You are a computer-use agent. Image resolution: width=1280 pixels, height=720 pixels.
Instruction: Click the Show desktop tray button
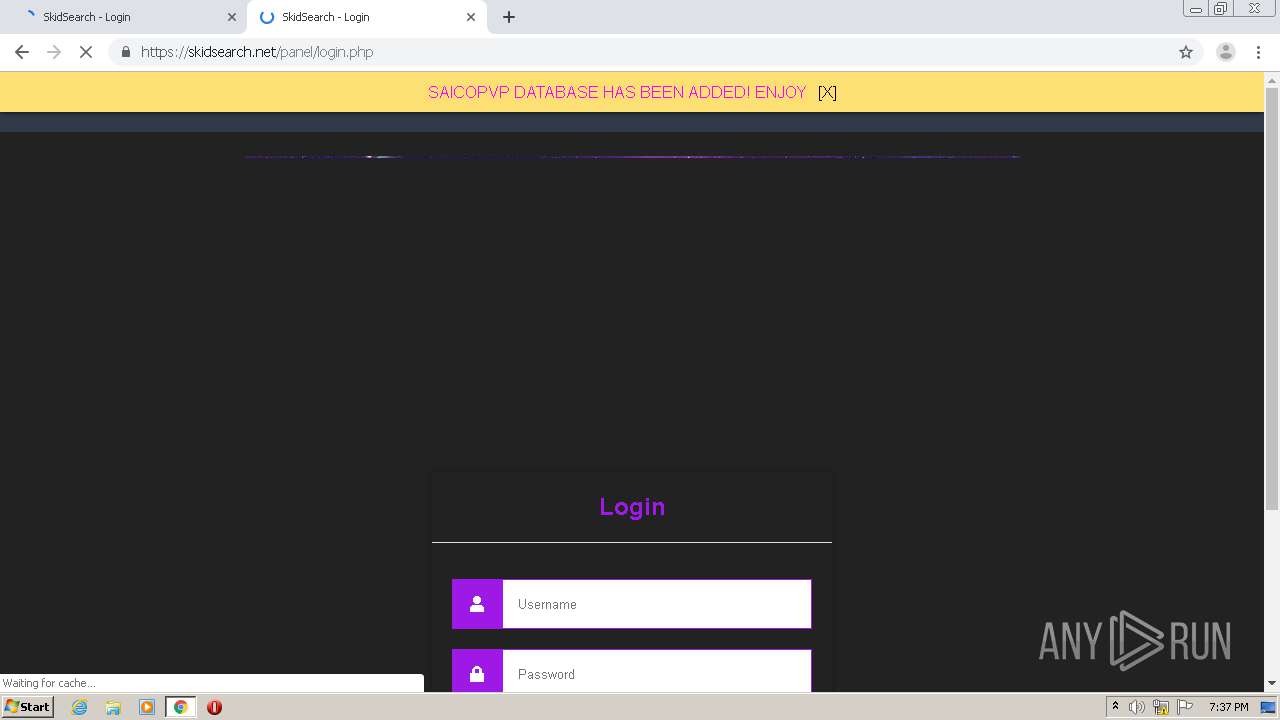[1268, 707]
